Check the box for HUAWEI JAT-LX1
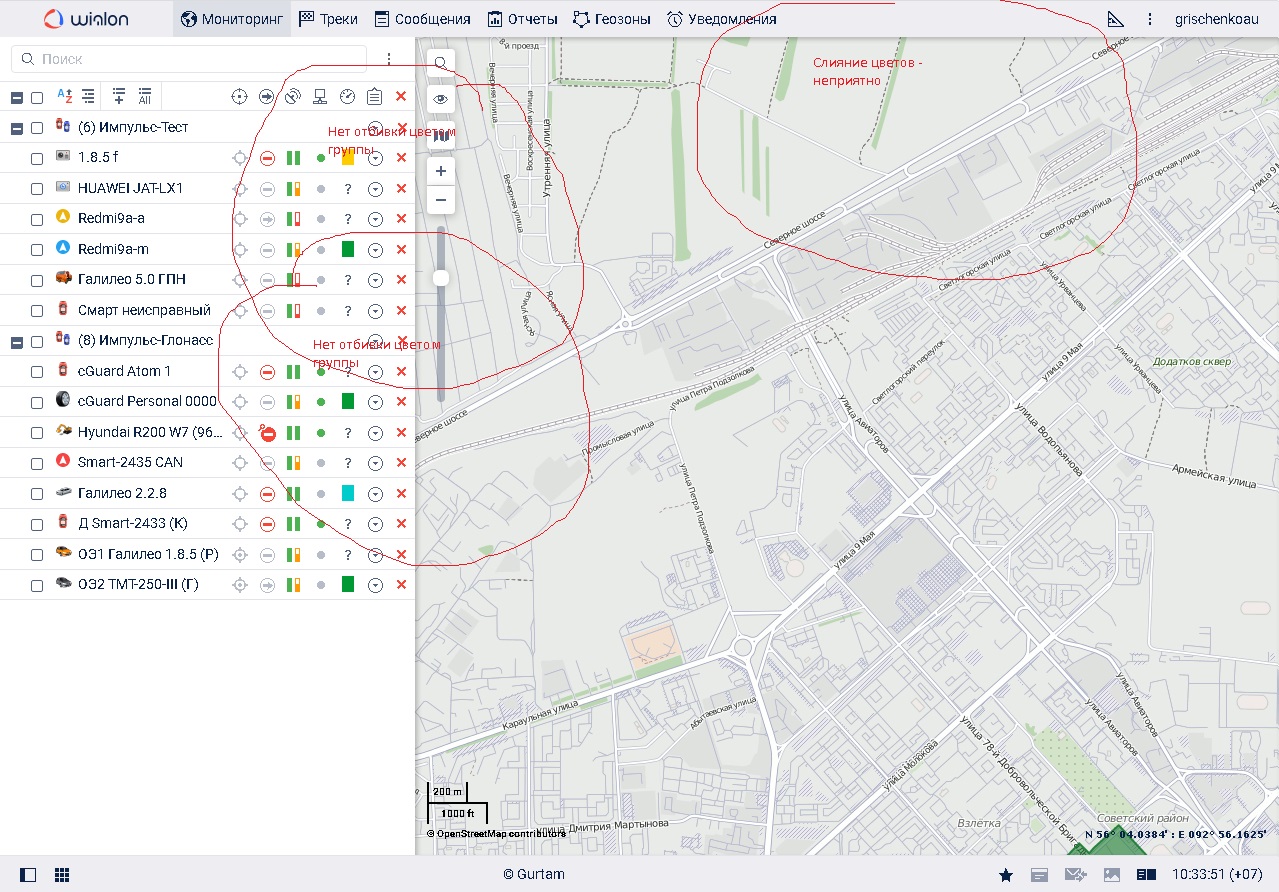 (x=37, y=189)
